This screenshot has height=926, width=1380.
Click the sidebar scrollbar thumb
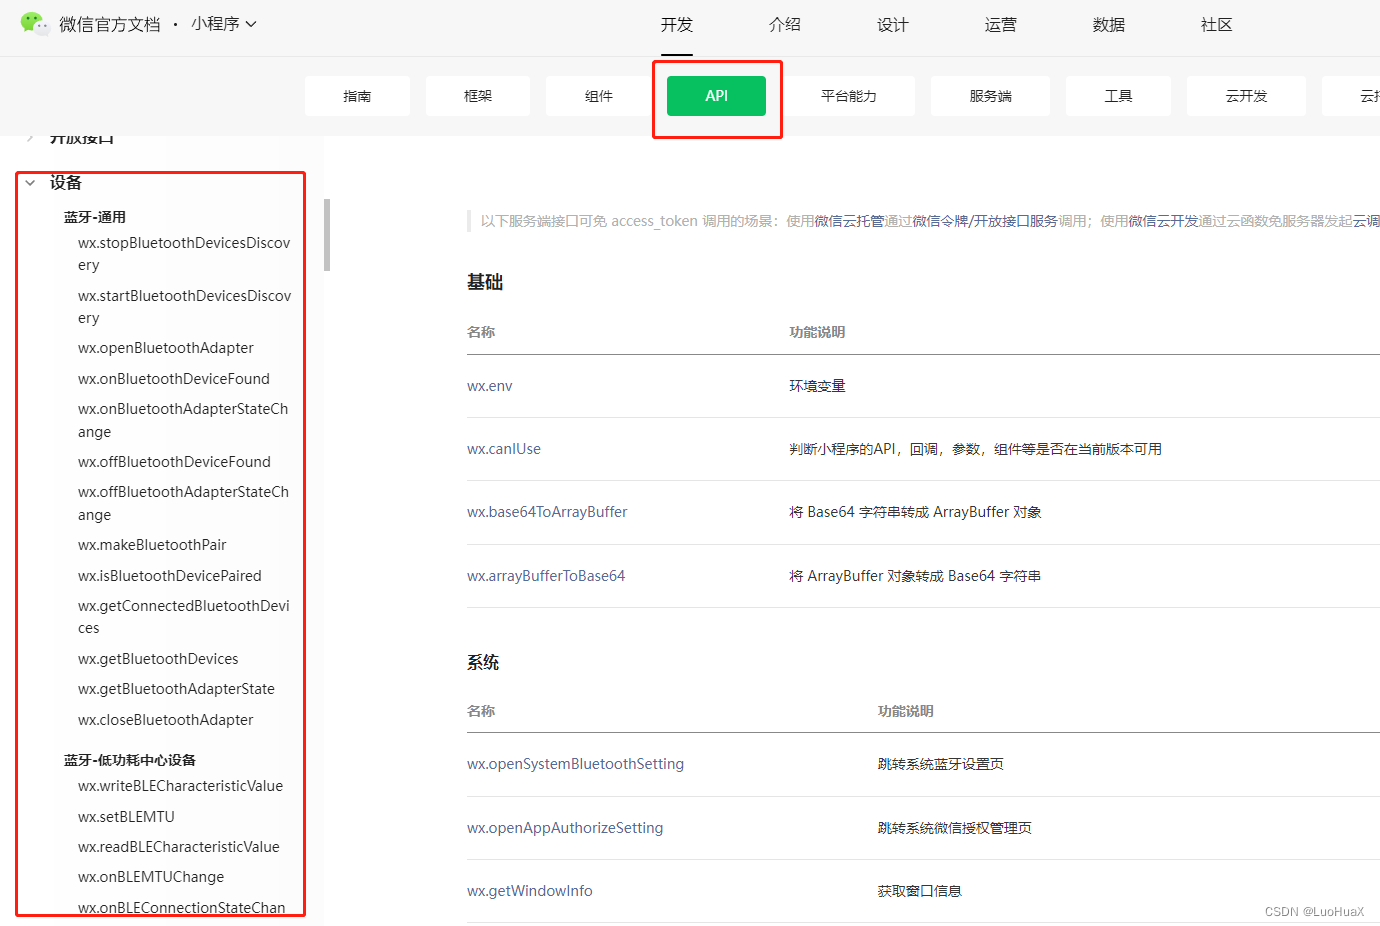pos(327,235)
